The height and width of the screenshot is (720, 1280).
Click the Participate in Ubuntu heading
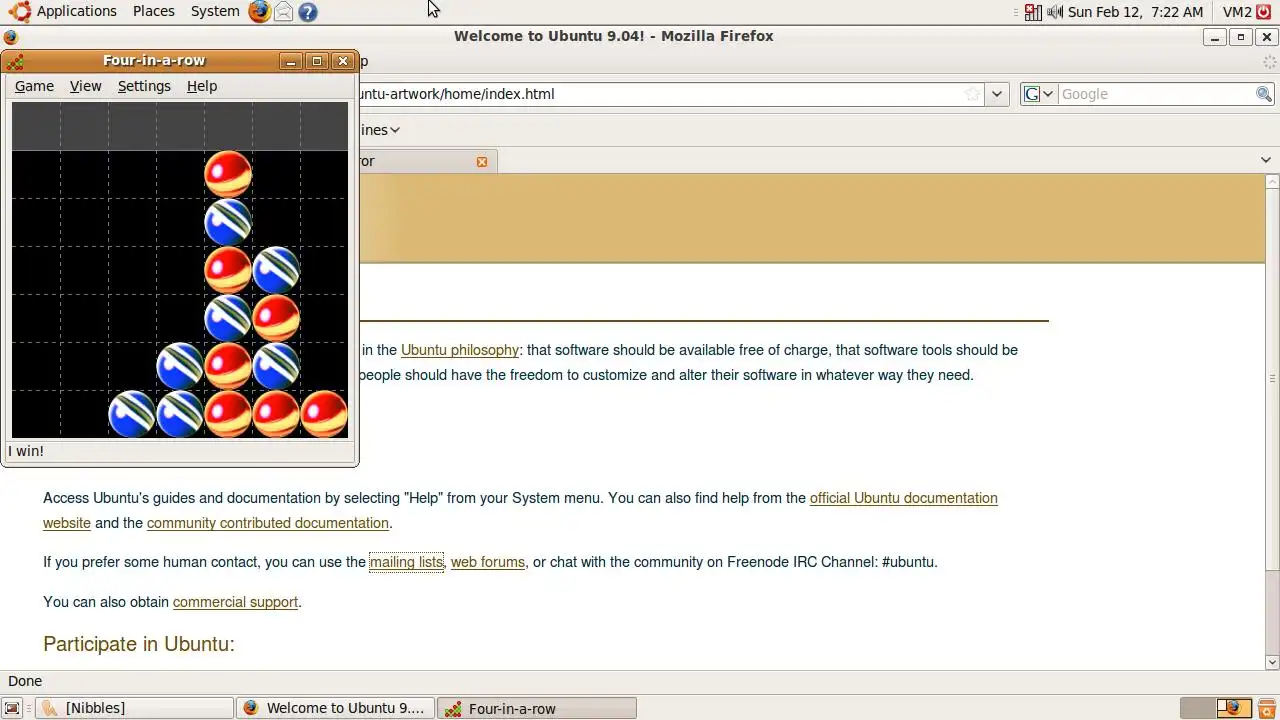tap(139, 644)
